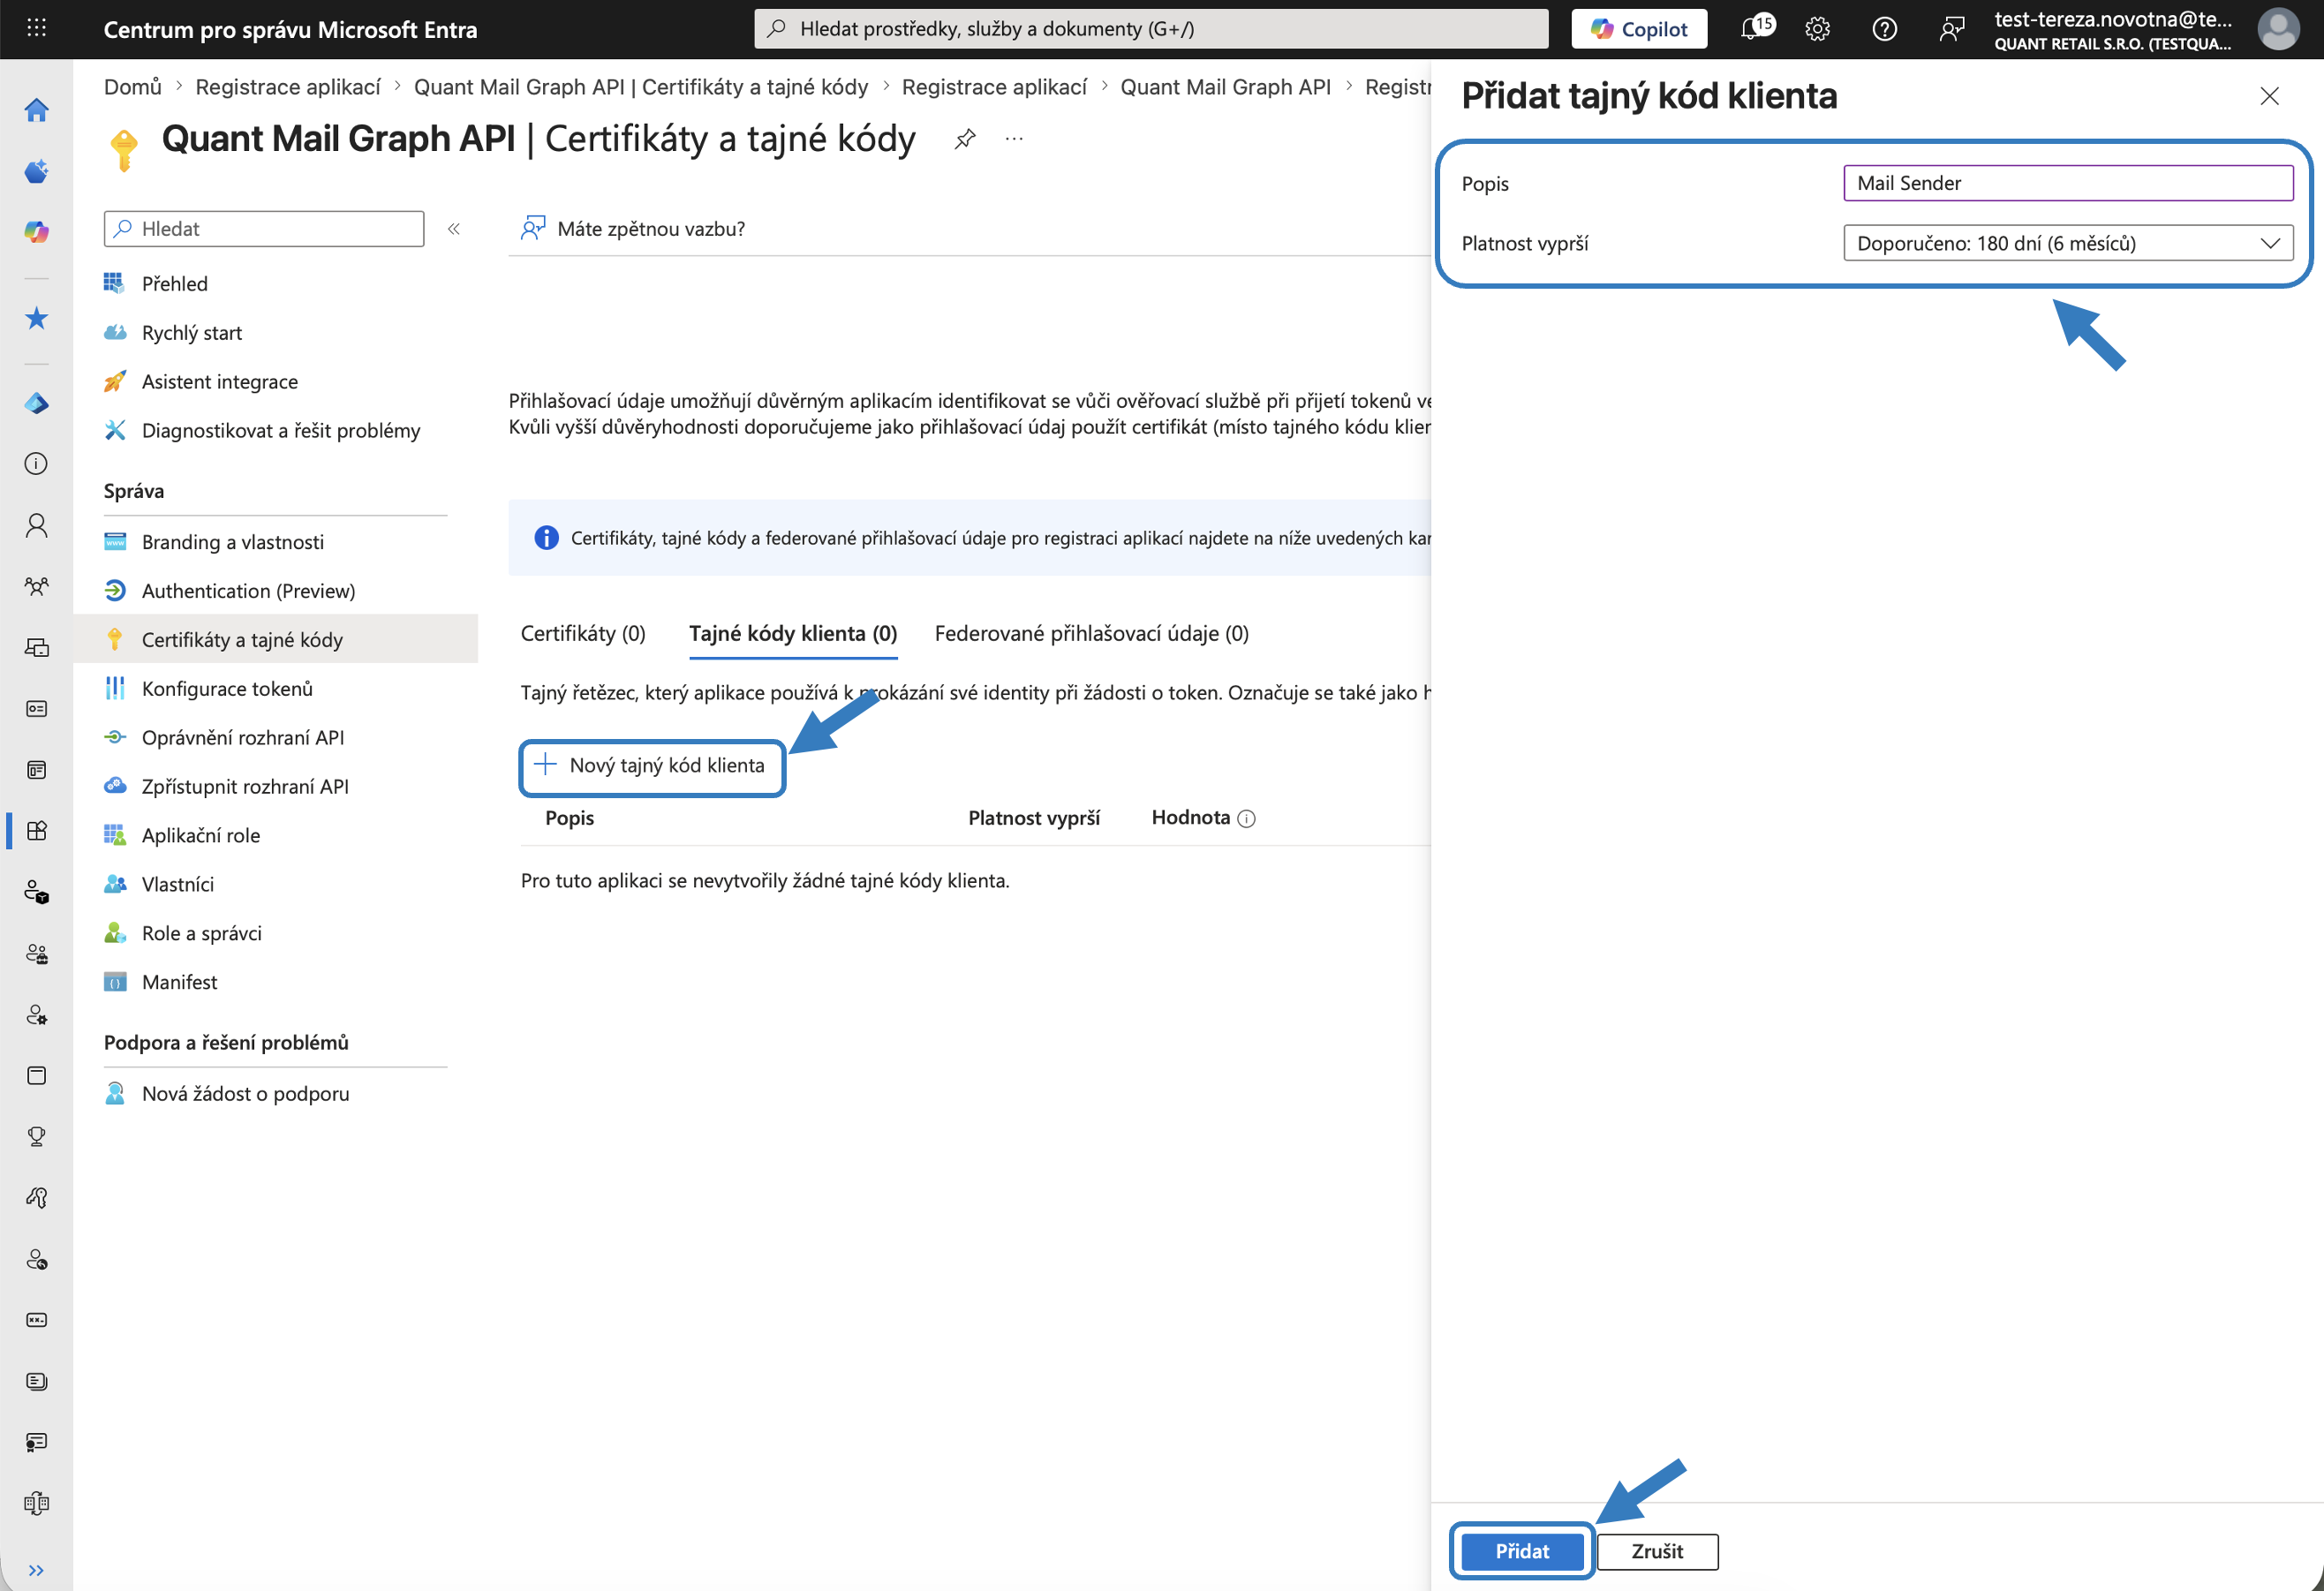Click the 'Pro tuto aplikaci se nevytvořily' message
Viewport: 2324px width, 1591px height.
pos(765,881)
